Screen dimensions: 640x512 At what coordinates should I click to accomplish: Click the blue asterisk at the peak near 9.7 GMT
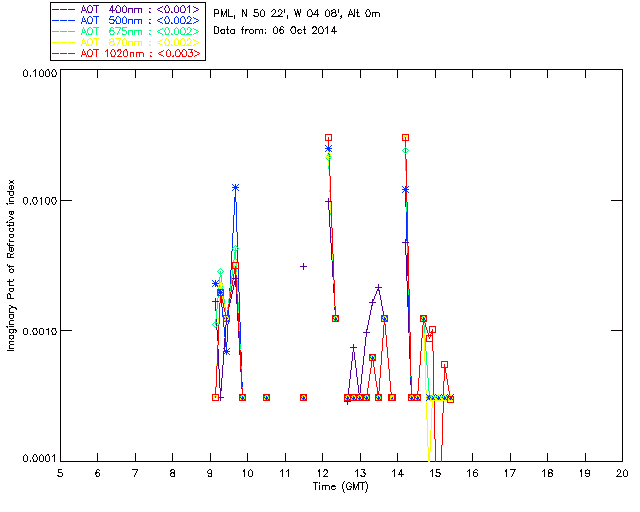(236, 188)
